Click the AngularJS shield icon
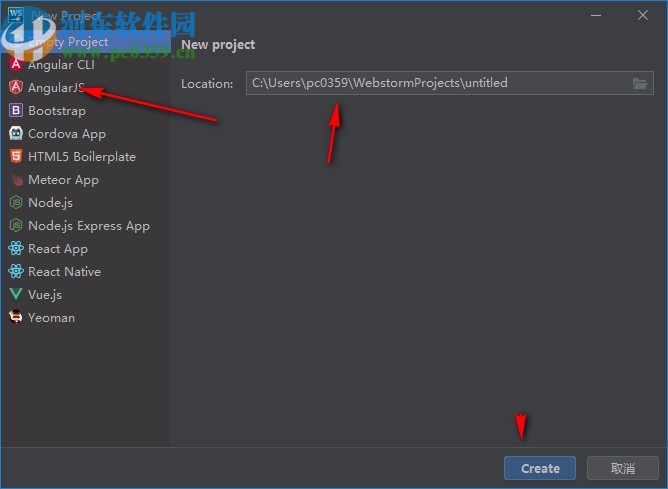This screenshot has width=668, height=489. (x=16, y=87)
